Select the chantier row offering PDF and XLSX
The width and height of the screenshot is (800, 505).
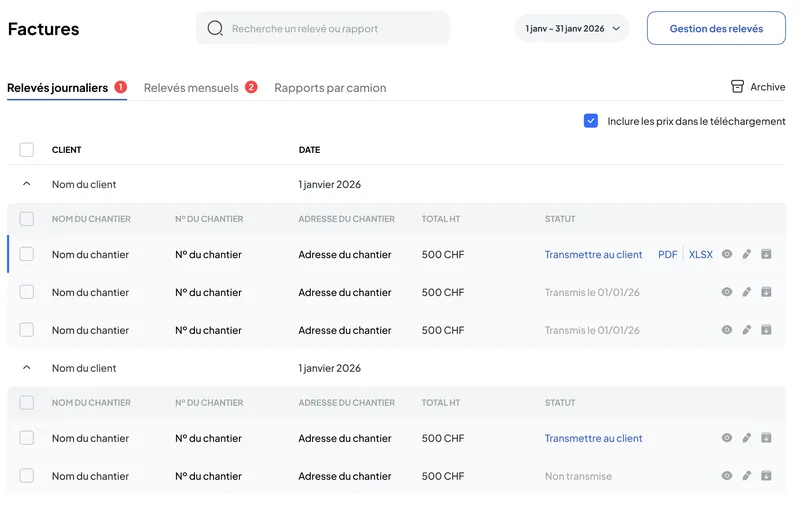click(x=27, y=254)
